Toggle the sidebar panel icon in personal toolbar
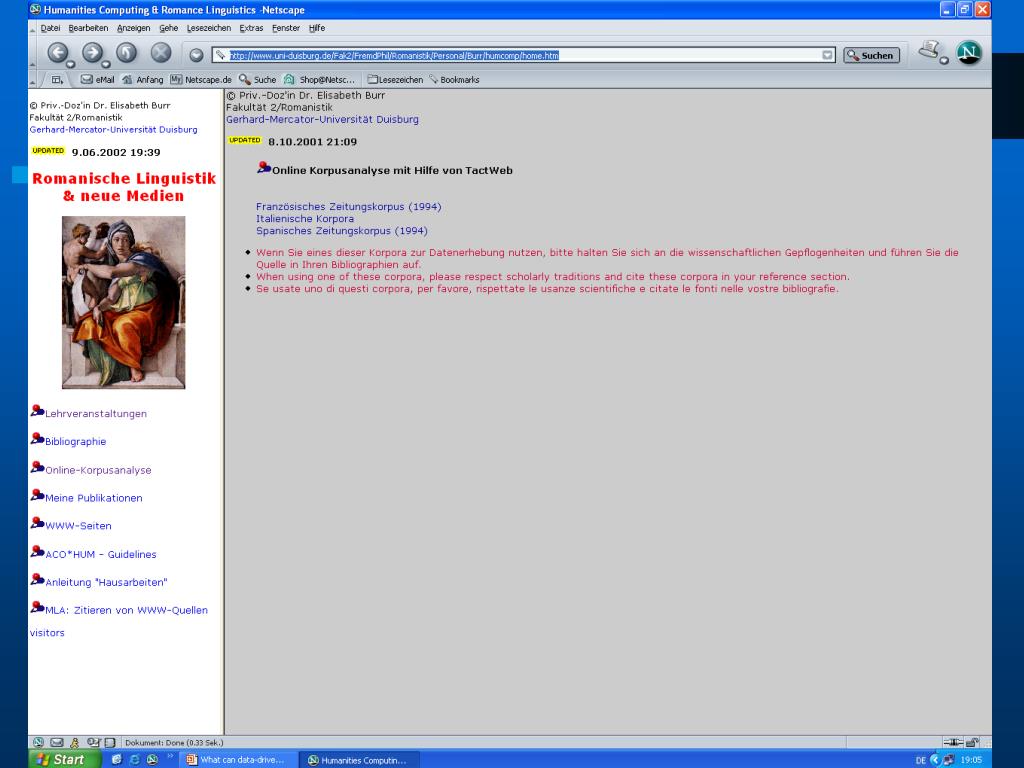 57,80
